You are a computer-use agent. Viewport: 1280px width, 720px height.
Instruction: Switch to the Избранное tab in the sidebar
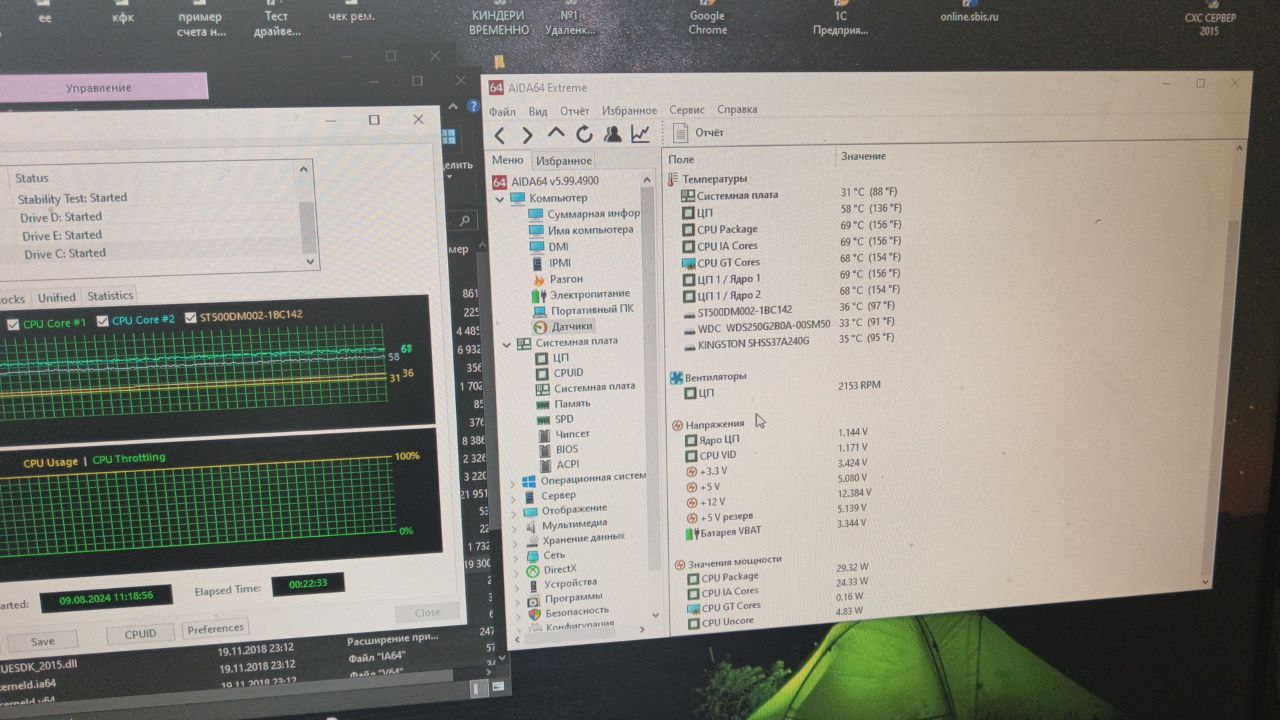(563, 160)
